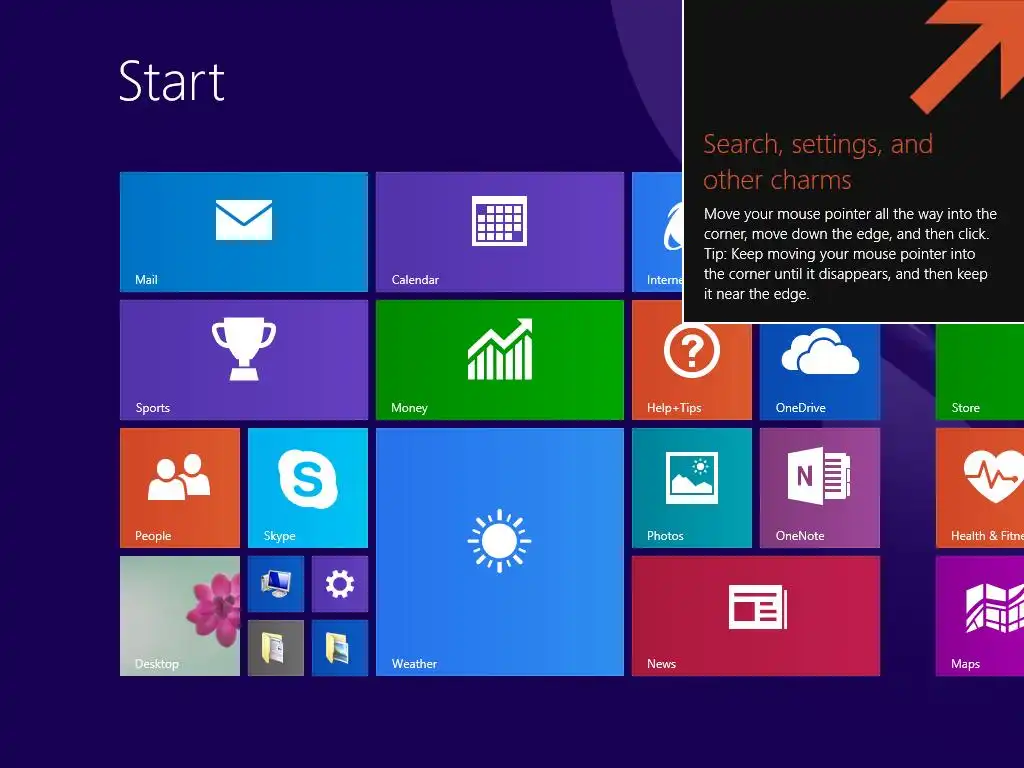Open the This PC computer tile
This screenshot has width=1024, height=768.
(x=276, y=584)
